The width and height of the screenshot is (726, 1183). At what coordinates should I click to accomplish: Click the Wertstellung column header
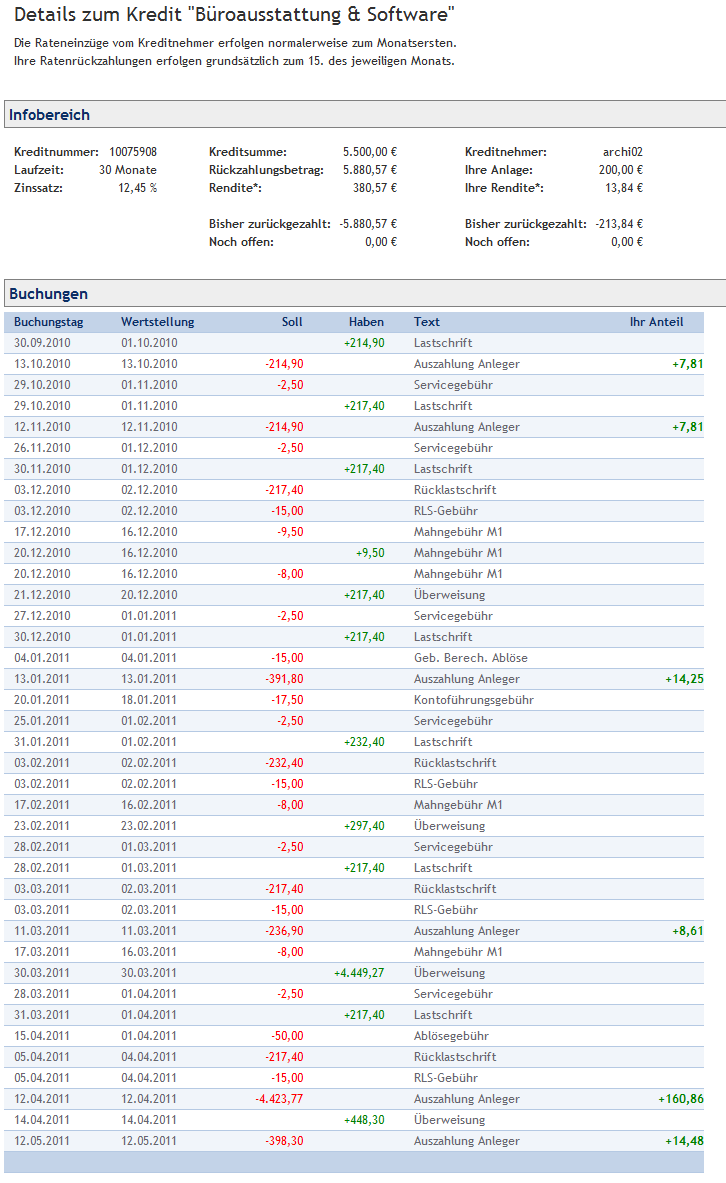click(157, 322)
